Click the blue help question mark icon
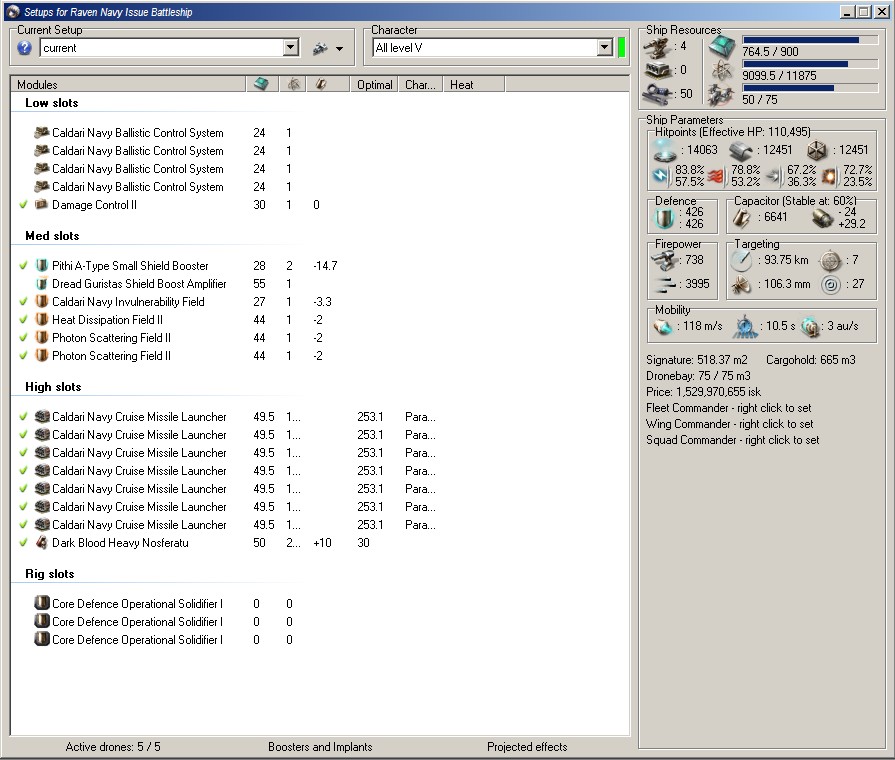 [x=24, y=48]
